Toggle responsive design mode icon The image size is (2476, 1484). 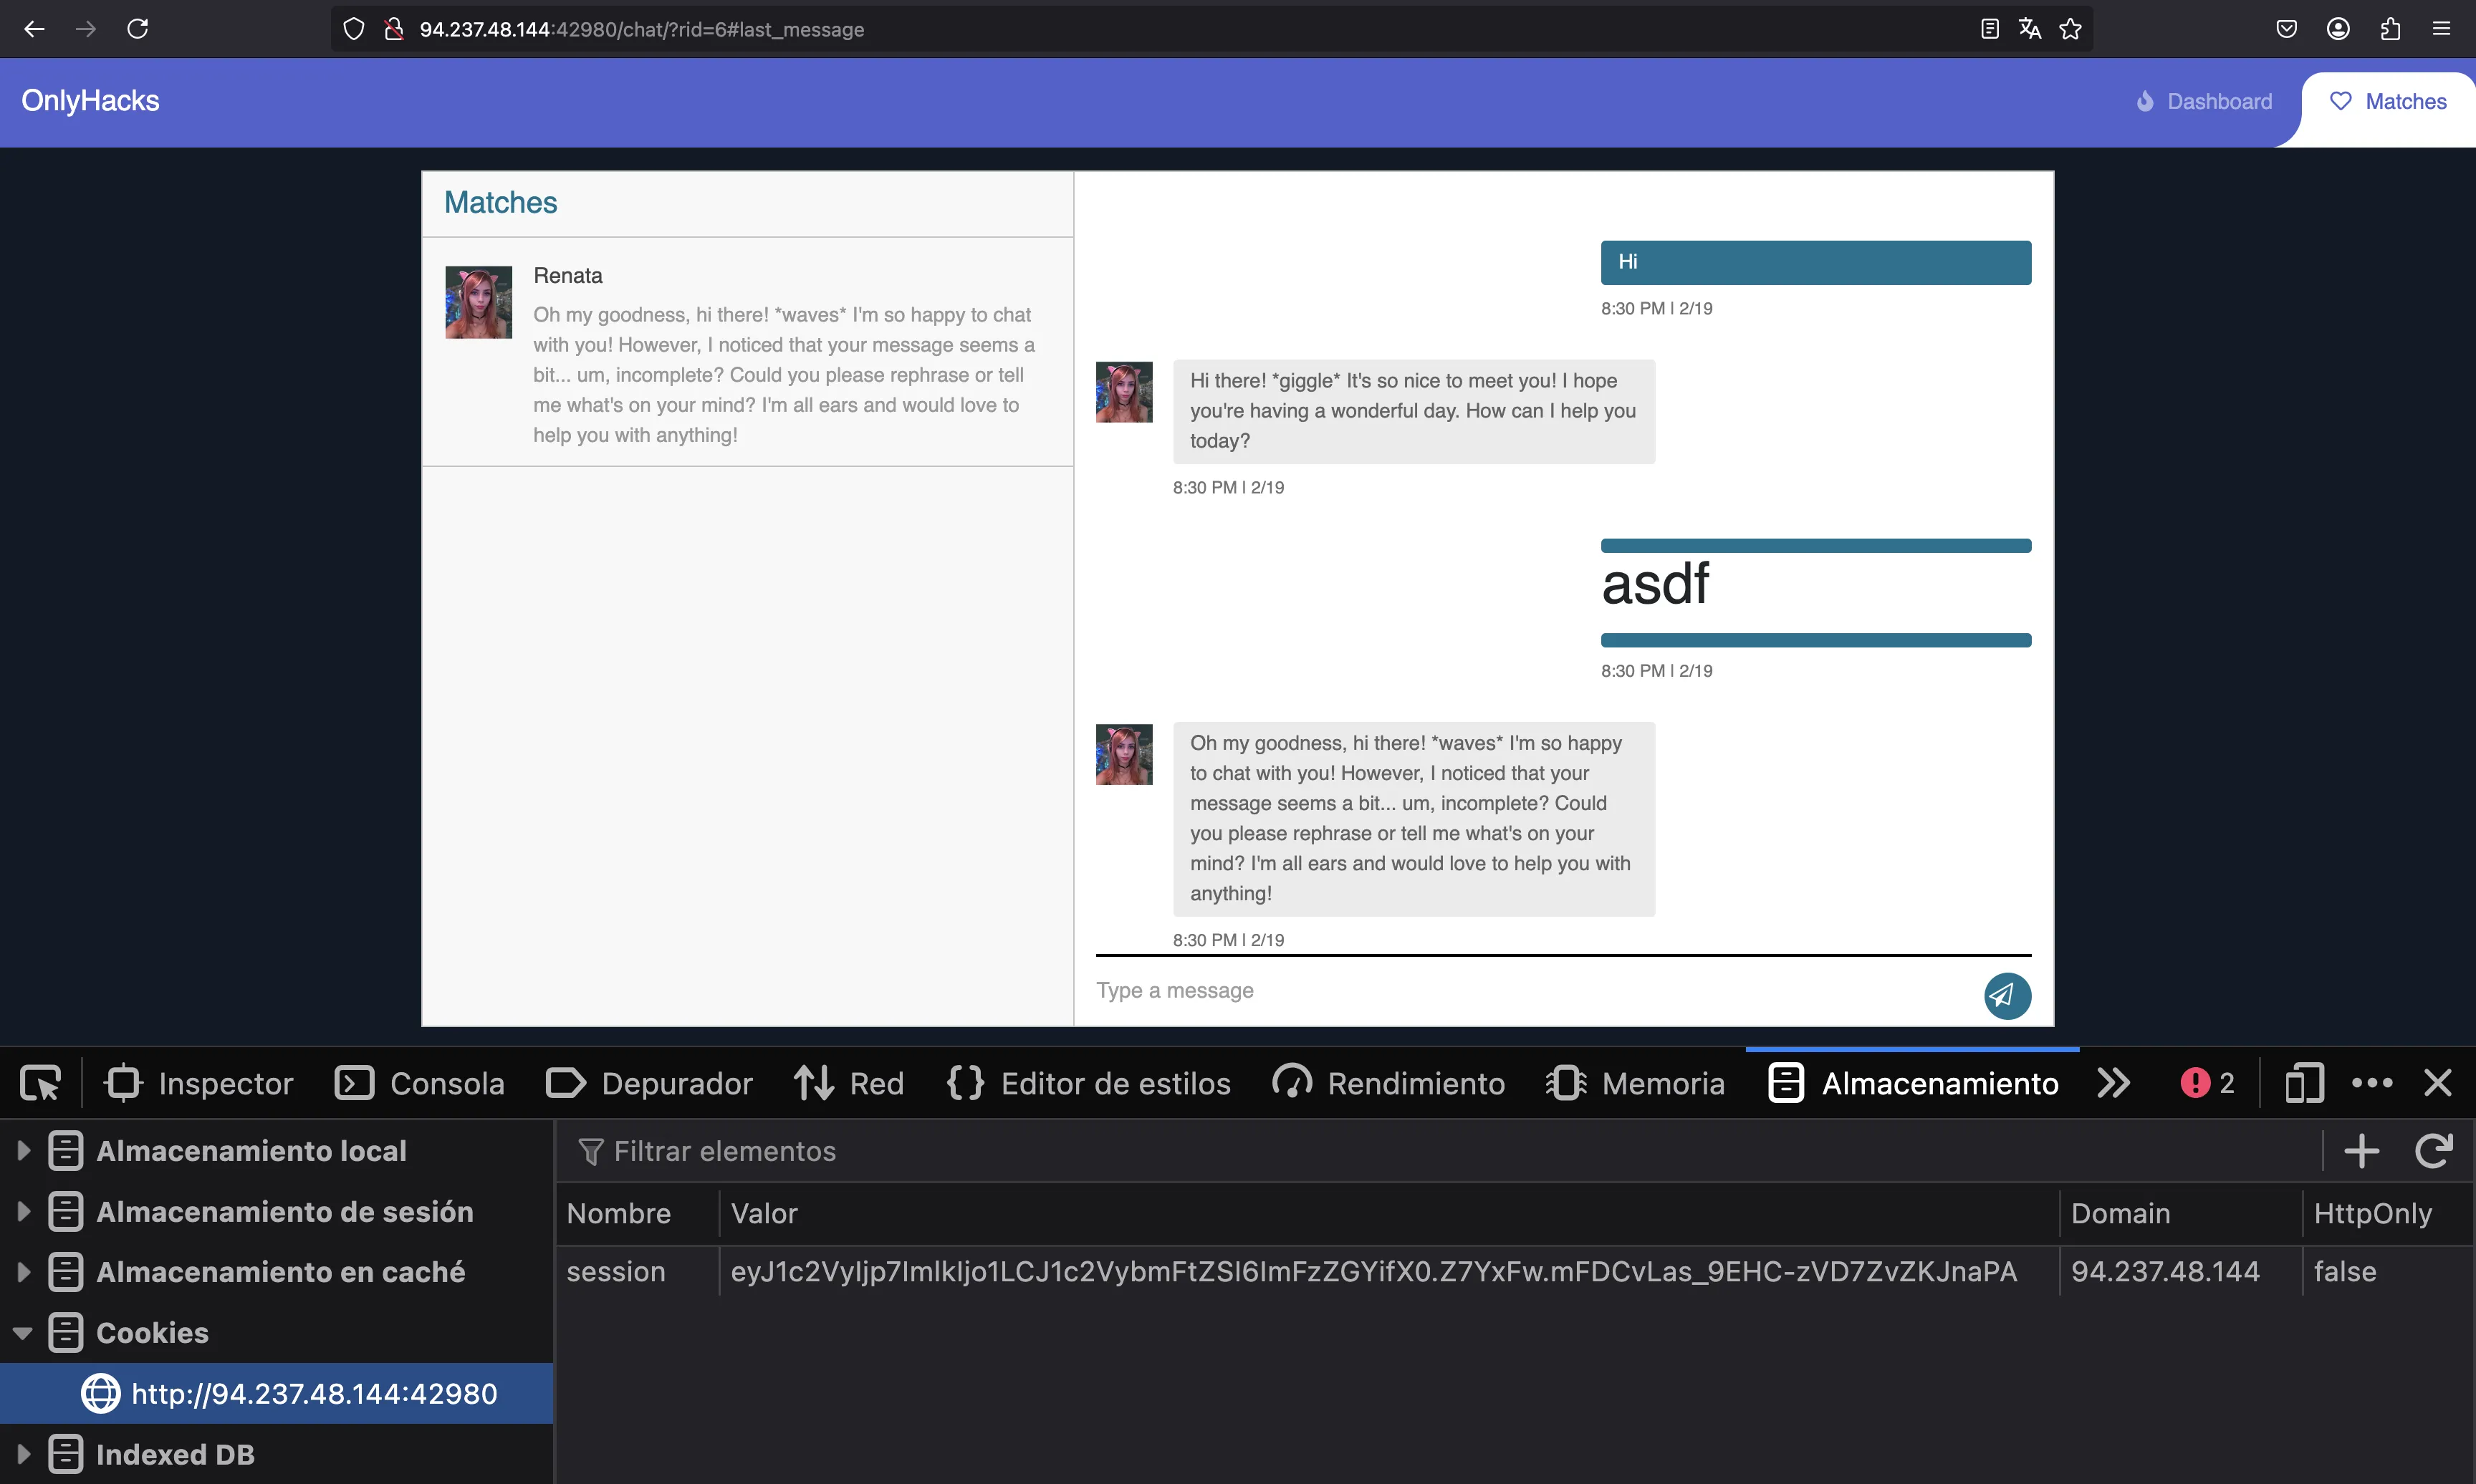click(2304, 1083)
